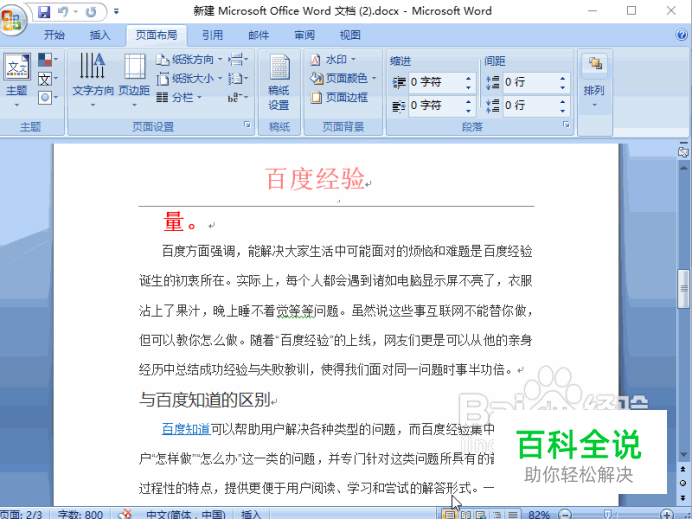Launch the 段落 paragraph dialog launcher
The width and height of the screenshot is (692, 519).
pos(566,125)
